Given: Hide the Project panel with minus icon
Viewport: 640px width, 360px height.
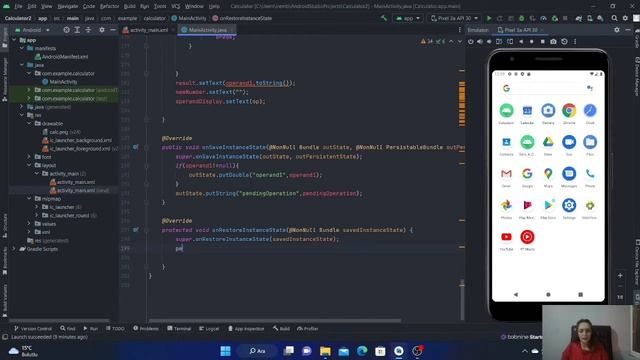Looking at the screenshot, I should pyautogui.click(x=113, y=30).
